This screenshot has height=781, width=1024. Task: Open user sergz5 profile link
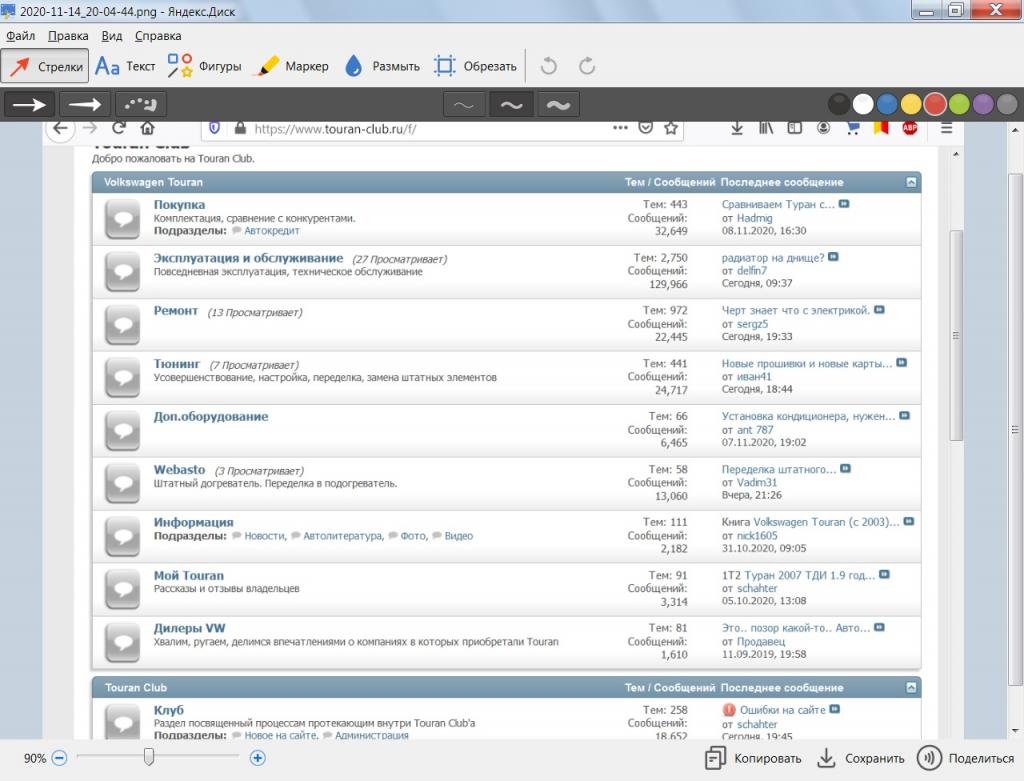[752, 324]
